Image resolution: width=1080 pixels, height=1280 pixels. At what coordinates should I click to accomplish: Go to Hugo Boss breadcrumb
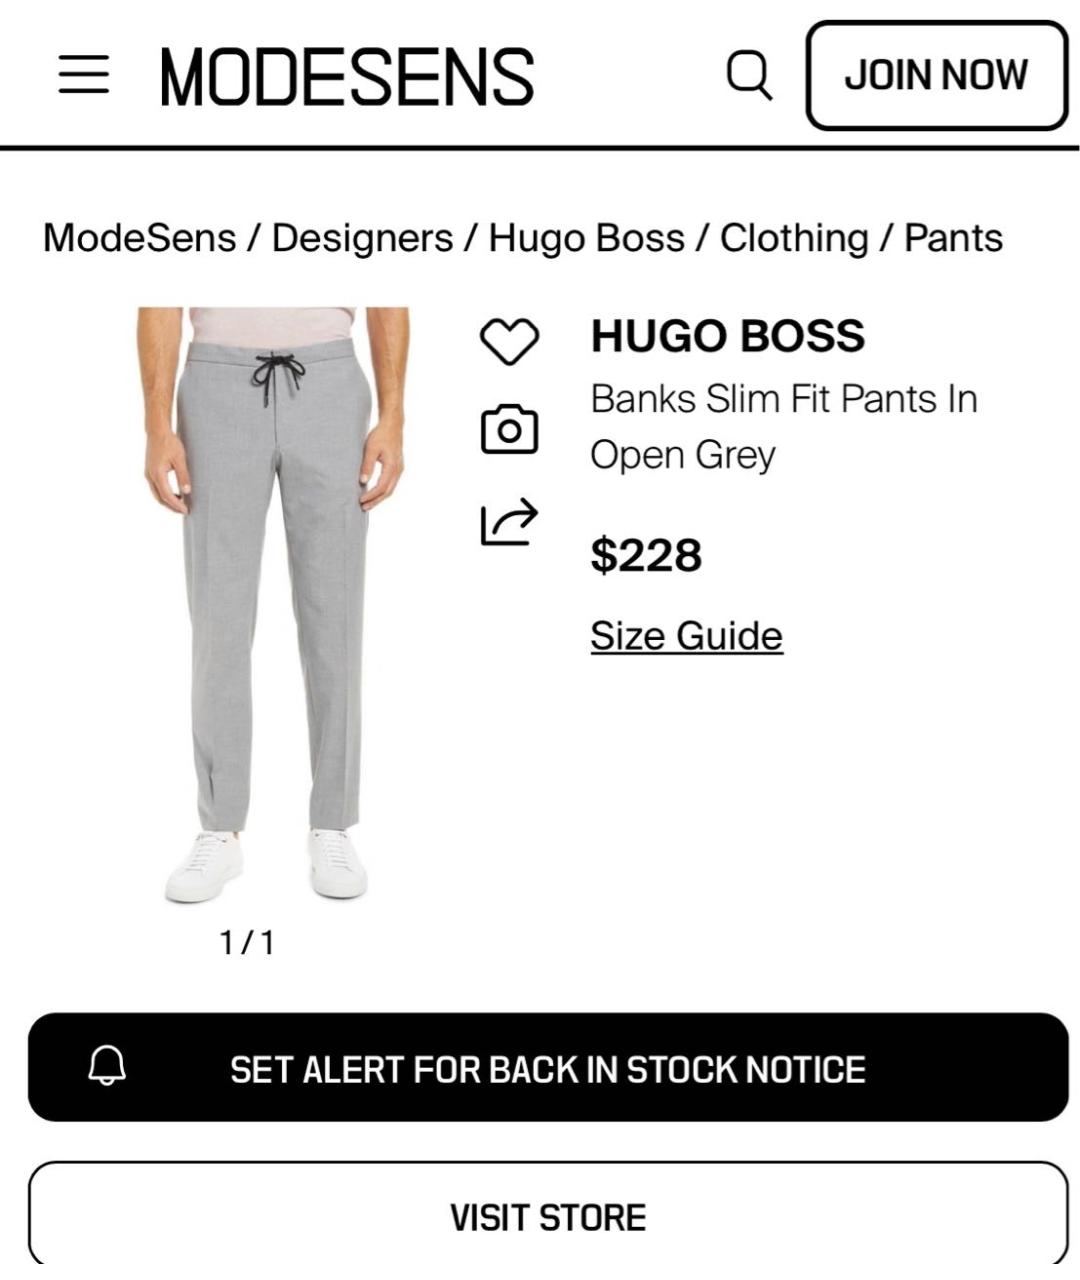587,238
